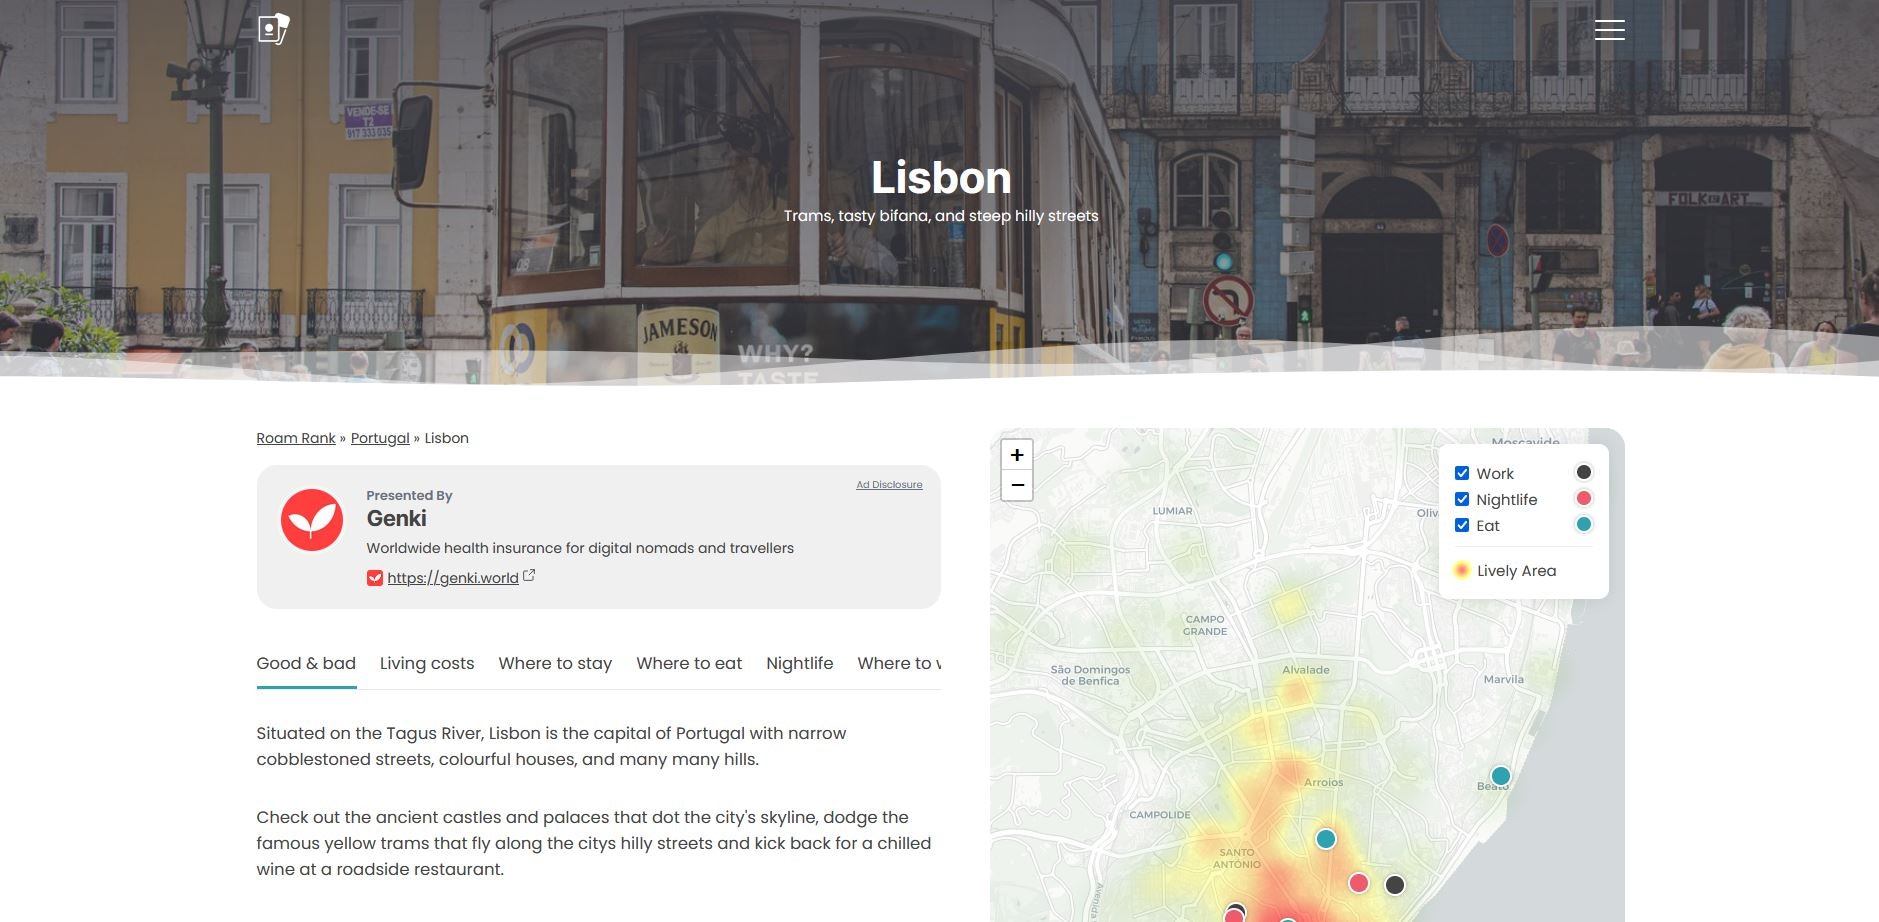This screenshot has width=1879, height=922.
Task: Open the Portugal breadcrumb link
Action: click(380, 438)
